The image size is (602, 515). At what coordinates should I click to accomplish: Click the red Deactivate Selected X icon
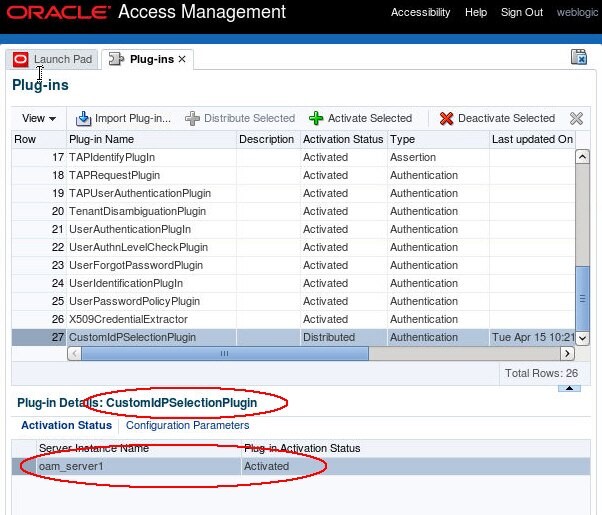click(446, 118)
